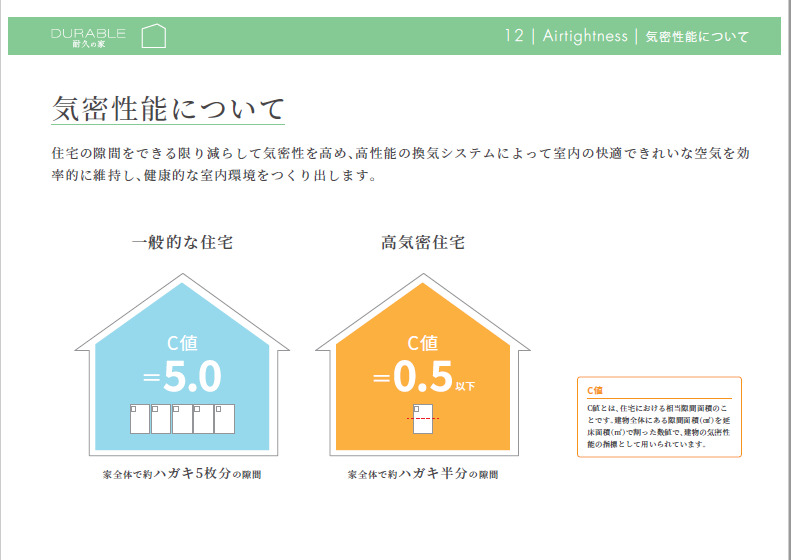Click the 家全体で約ハガキ5枚分の隙間 caption
The image size is (791, 560).
tap(183, 474)
